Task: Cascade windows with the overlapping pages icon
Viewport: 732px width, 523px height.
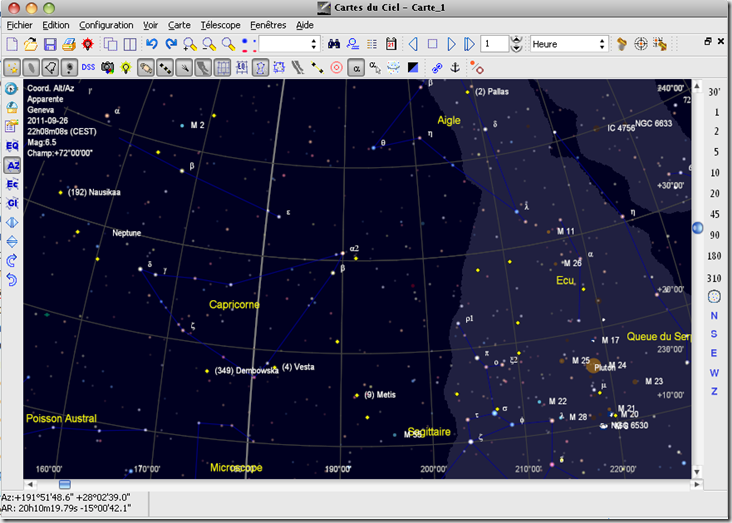Action: [111, 44]
